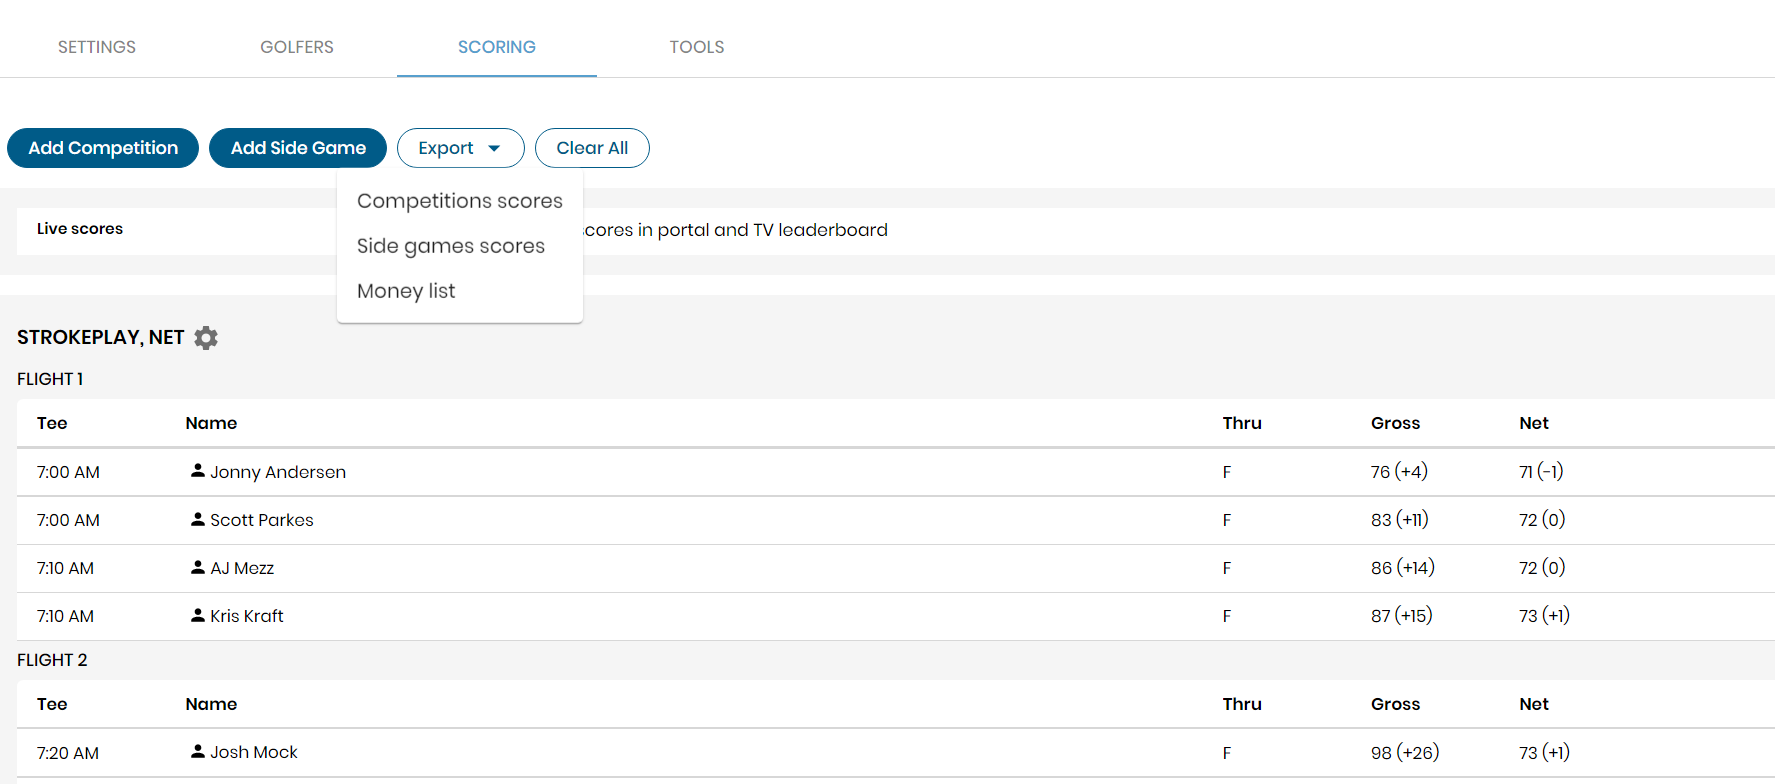
Task: Click the Add Side Game button
Action: (298, 148)
